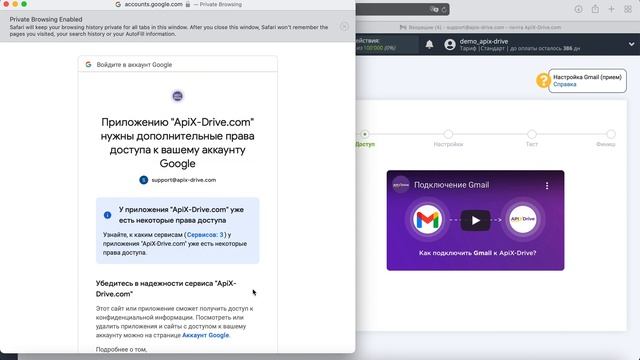Click the channel avatar on video thumbnail
Screen dimensions: 640x360
401,185
